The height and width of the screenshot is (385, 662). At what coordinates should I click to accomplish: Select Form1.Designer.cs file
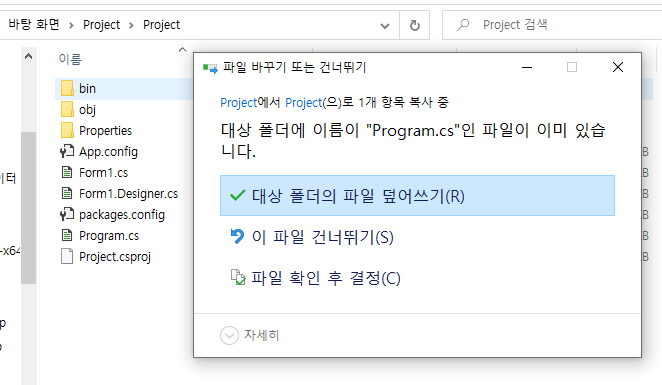128,194
